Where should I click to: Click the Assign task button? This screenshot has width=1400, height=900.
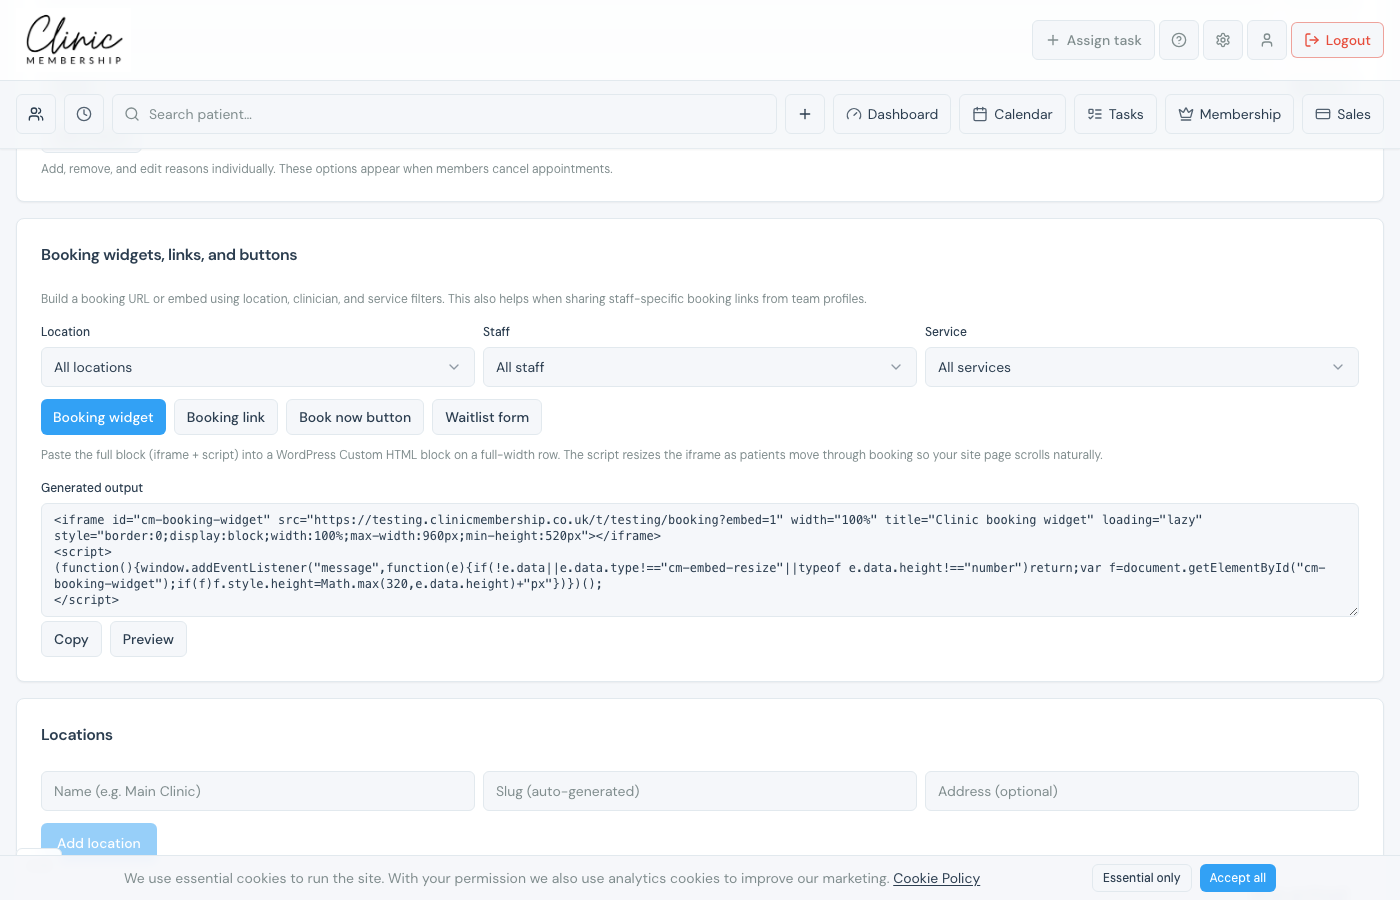coord(1093,40)
